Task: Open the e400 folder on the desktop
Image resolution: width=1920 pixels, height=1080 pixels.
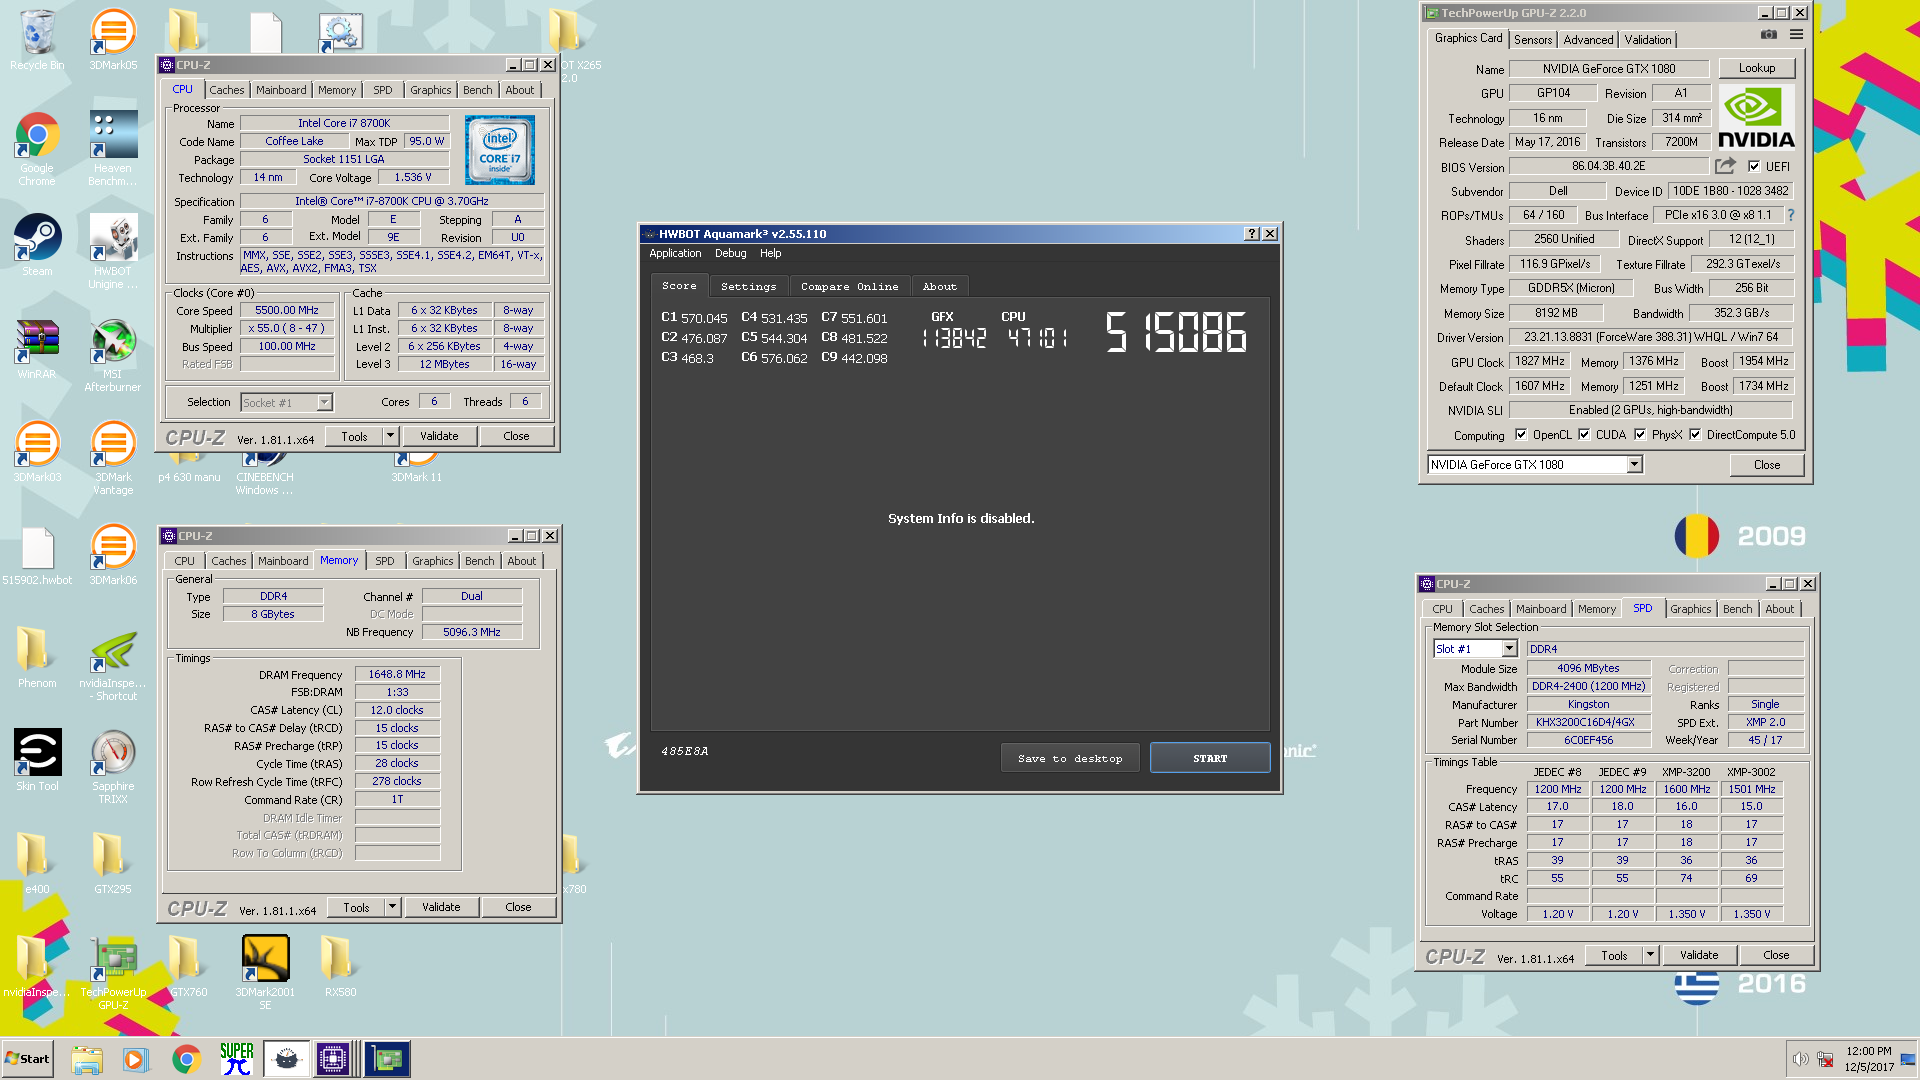Action: click(37, 863)
